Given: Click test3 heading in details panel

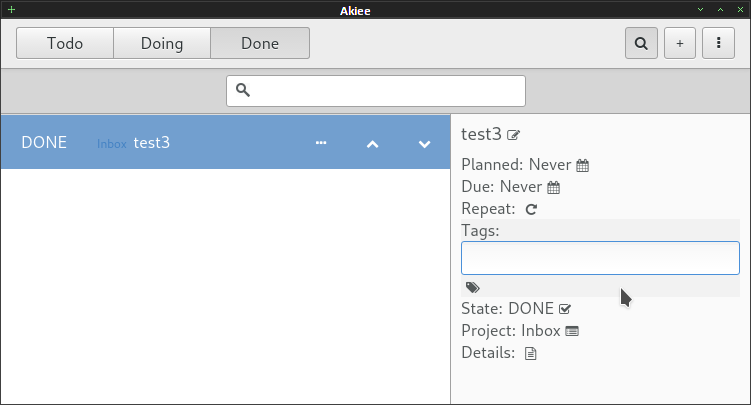Looking at the screenshot, I should tap(481, 134).
